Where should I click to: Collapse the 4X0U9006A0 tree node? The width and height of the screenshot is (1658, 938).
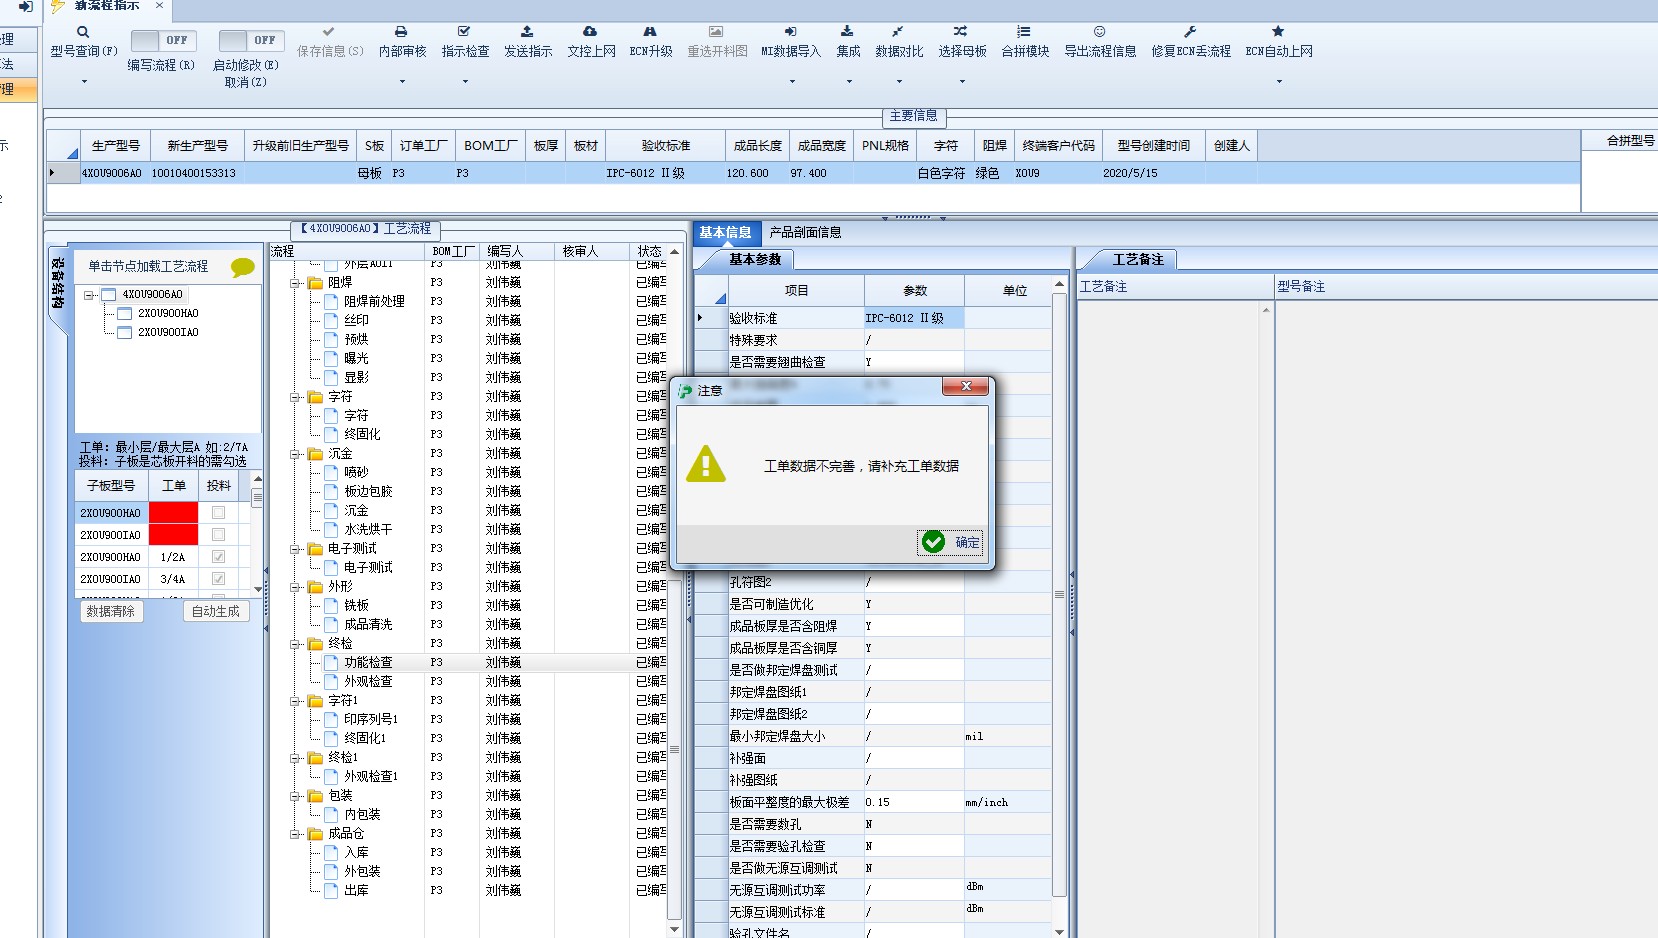pyautogui.click(x=89, y=295)
